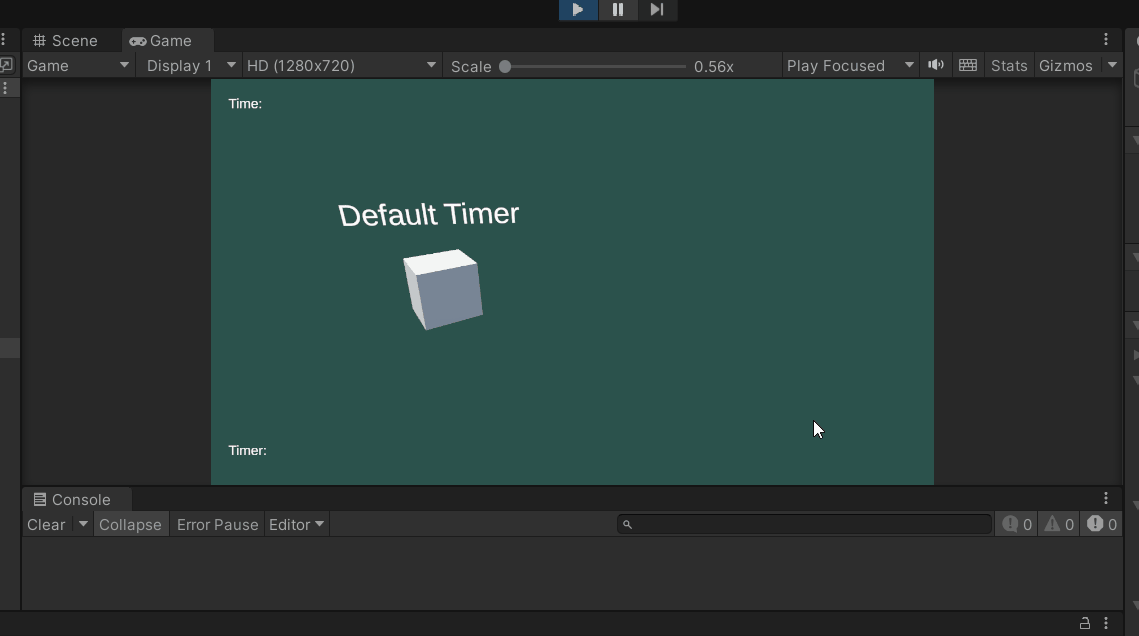
Task: Open the Play Focused dropdown
Action: (x=850, y=66)
